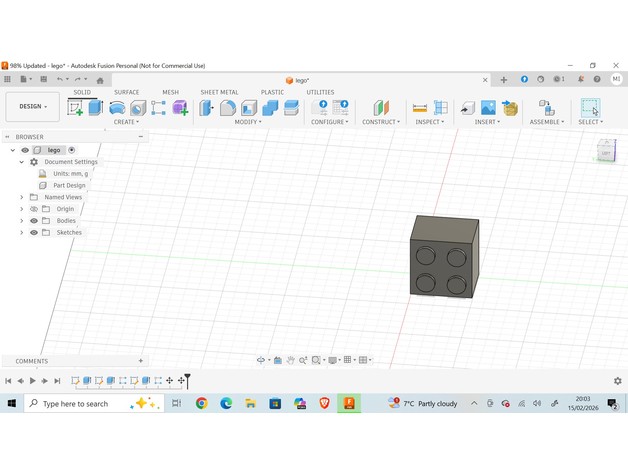Image resolution: width=628 pixels, height=472 pixels.
Task: Select the Offset Face tool
Action: click(x=291, y=108)
